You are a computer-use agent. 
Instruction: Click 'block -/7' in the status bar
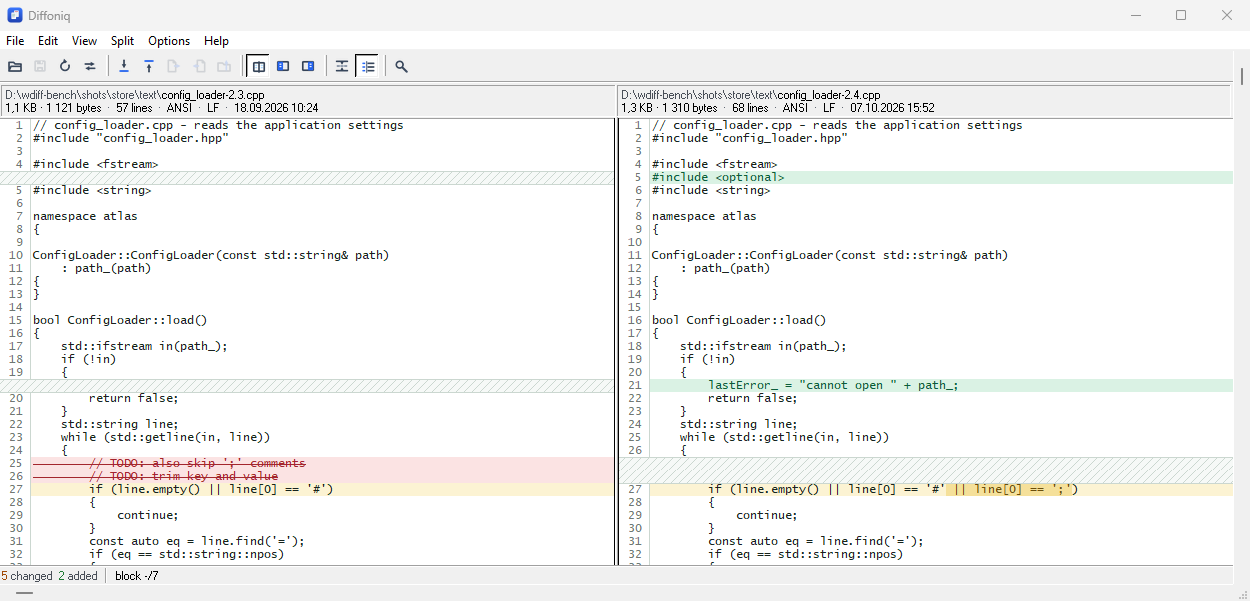[137, 576]
